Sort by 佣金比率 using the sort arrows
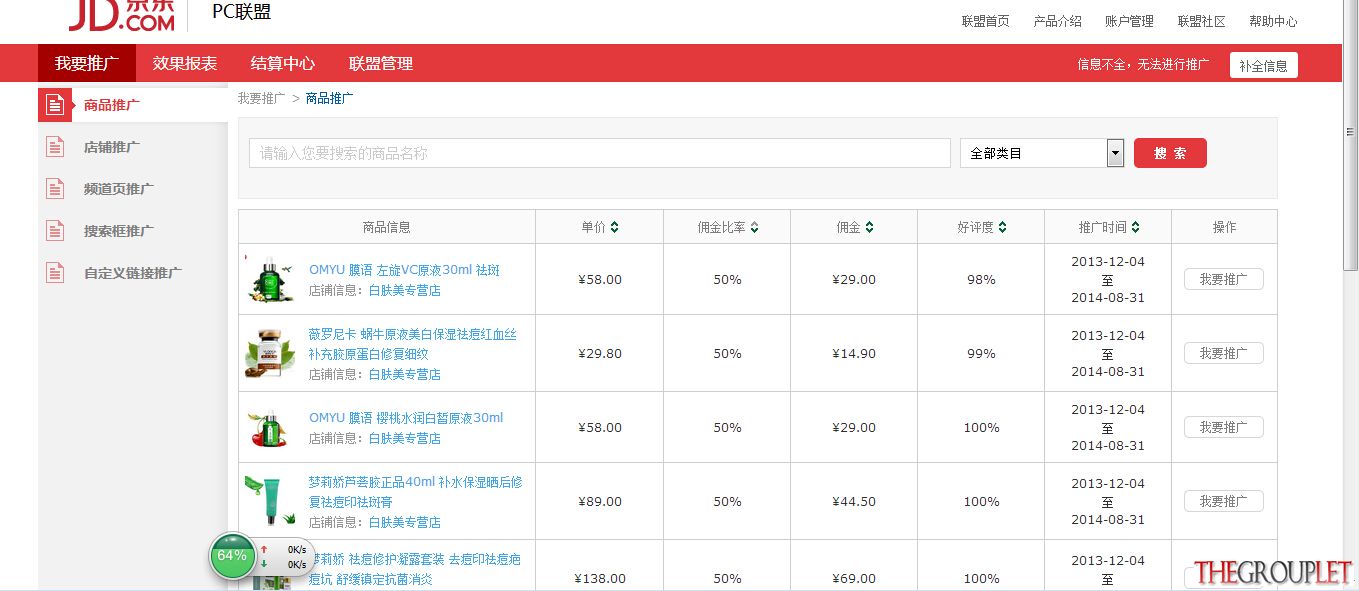The height and width of the screenshot is (591, 1359). pos(754,228)
